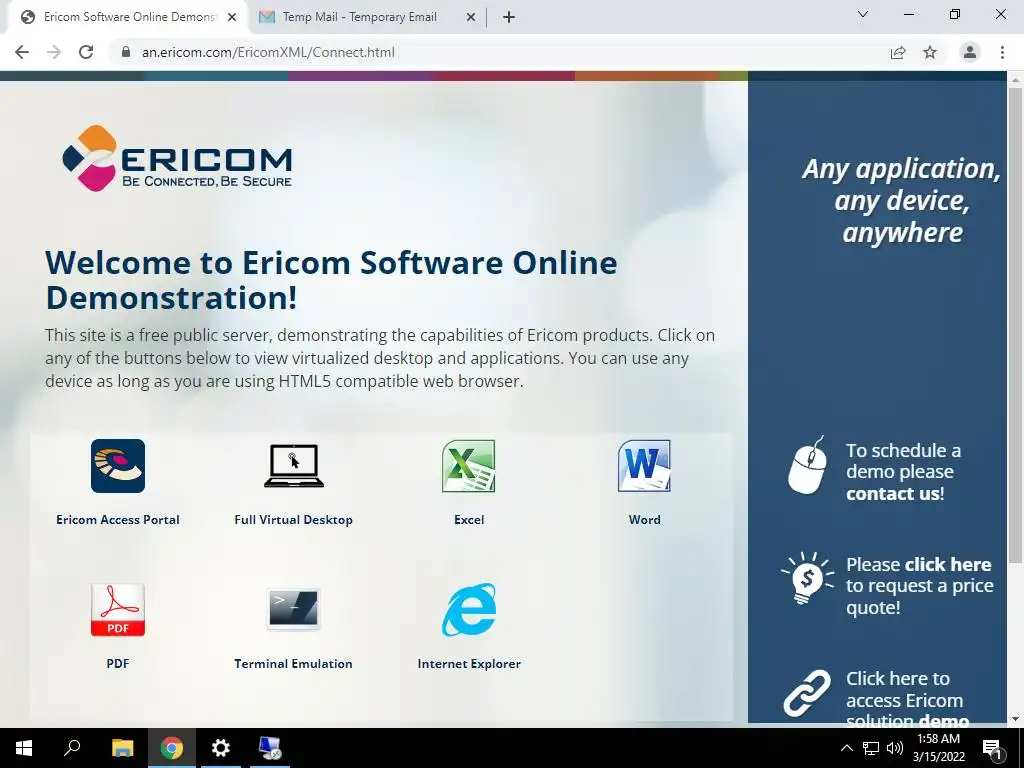Click the lightbulb price quote icon
Screen dimensions: 1024x768
pyautogui.click(x=808, y=578)
